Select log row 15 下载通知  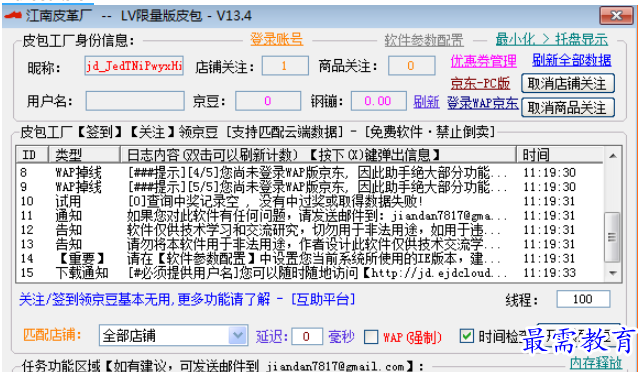(x=310, y=273)
